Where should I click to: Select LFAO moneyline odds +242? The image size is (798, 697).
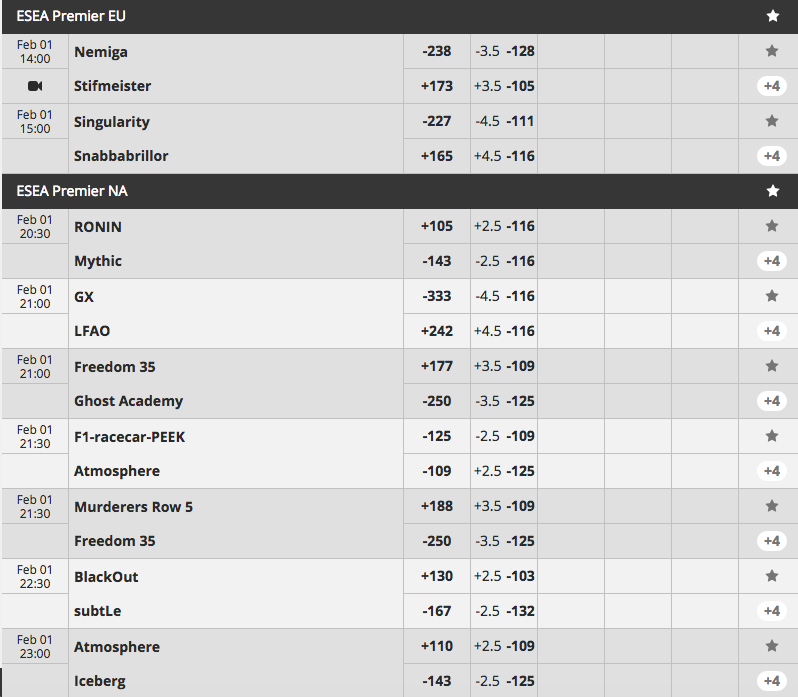coord(437,331)
